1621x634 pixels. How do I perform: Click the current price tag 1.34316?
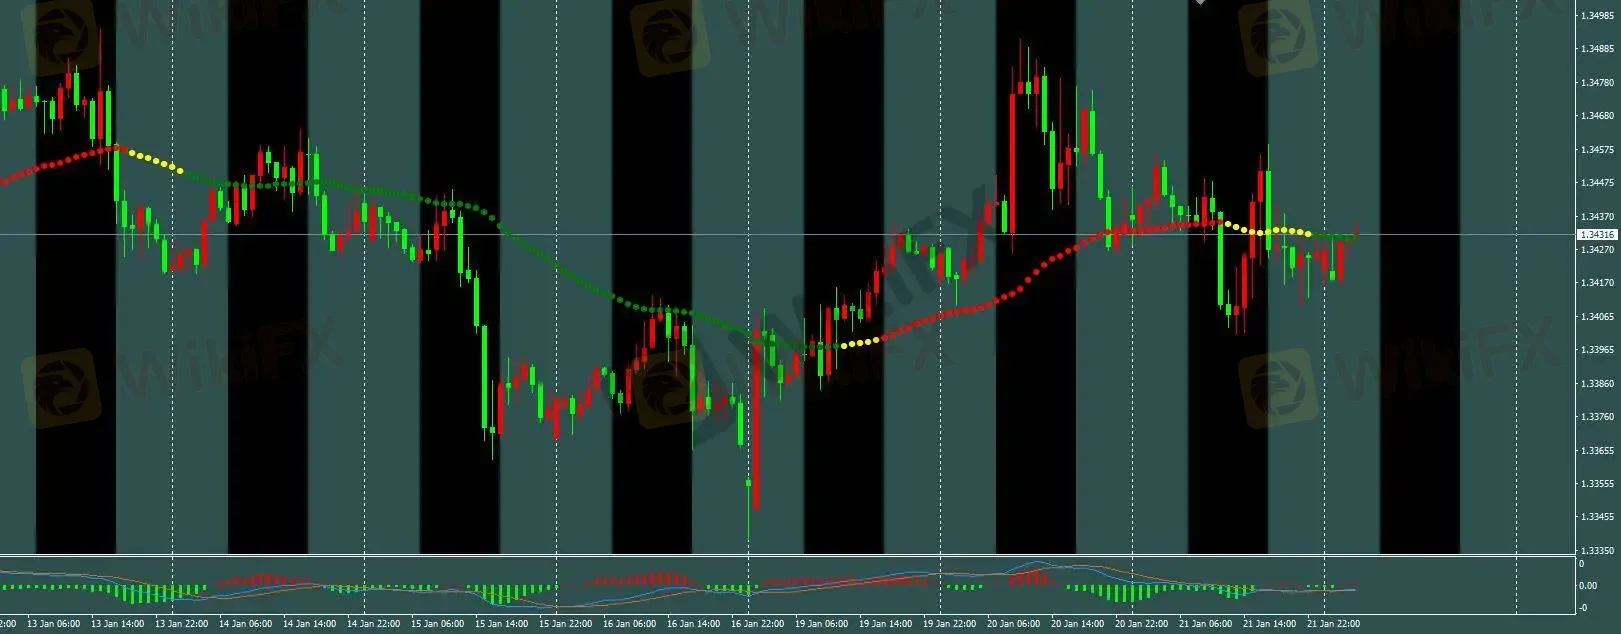coord(1597,234)
